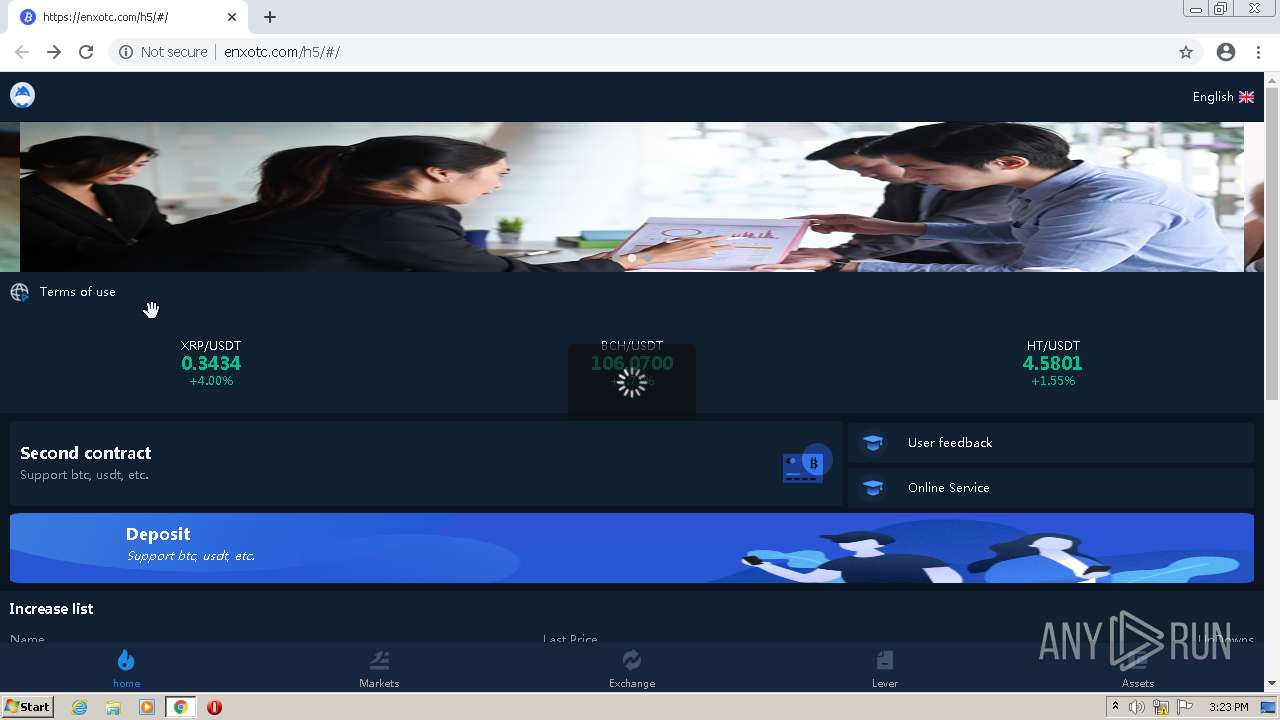Go forward in browser history
The image size is (1280, 720).
point(54,52)
